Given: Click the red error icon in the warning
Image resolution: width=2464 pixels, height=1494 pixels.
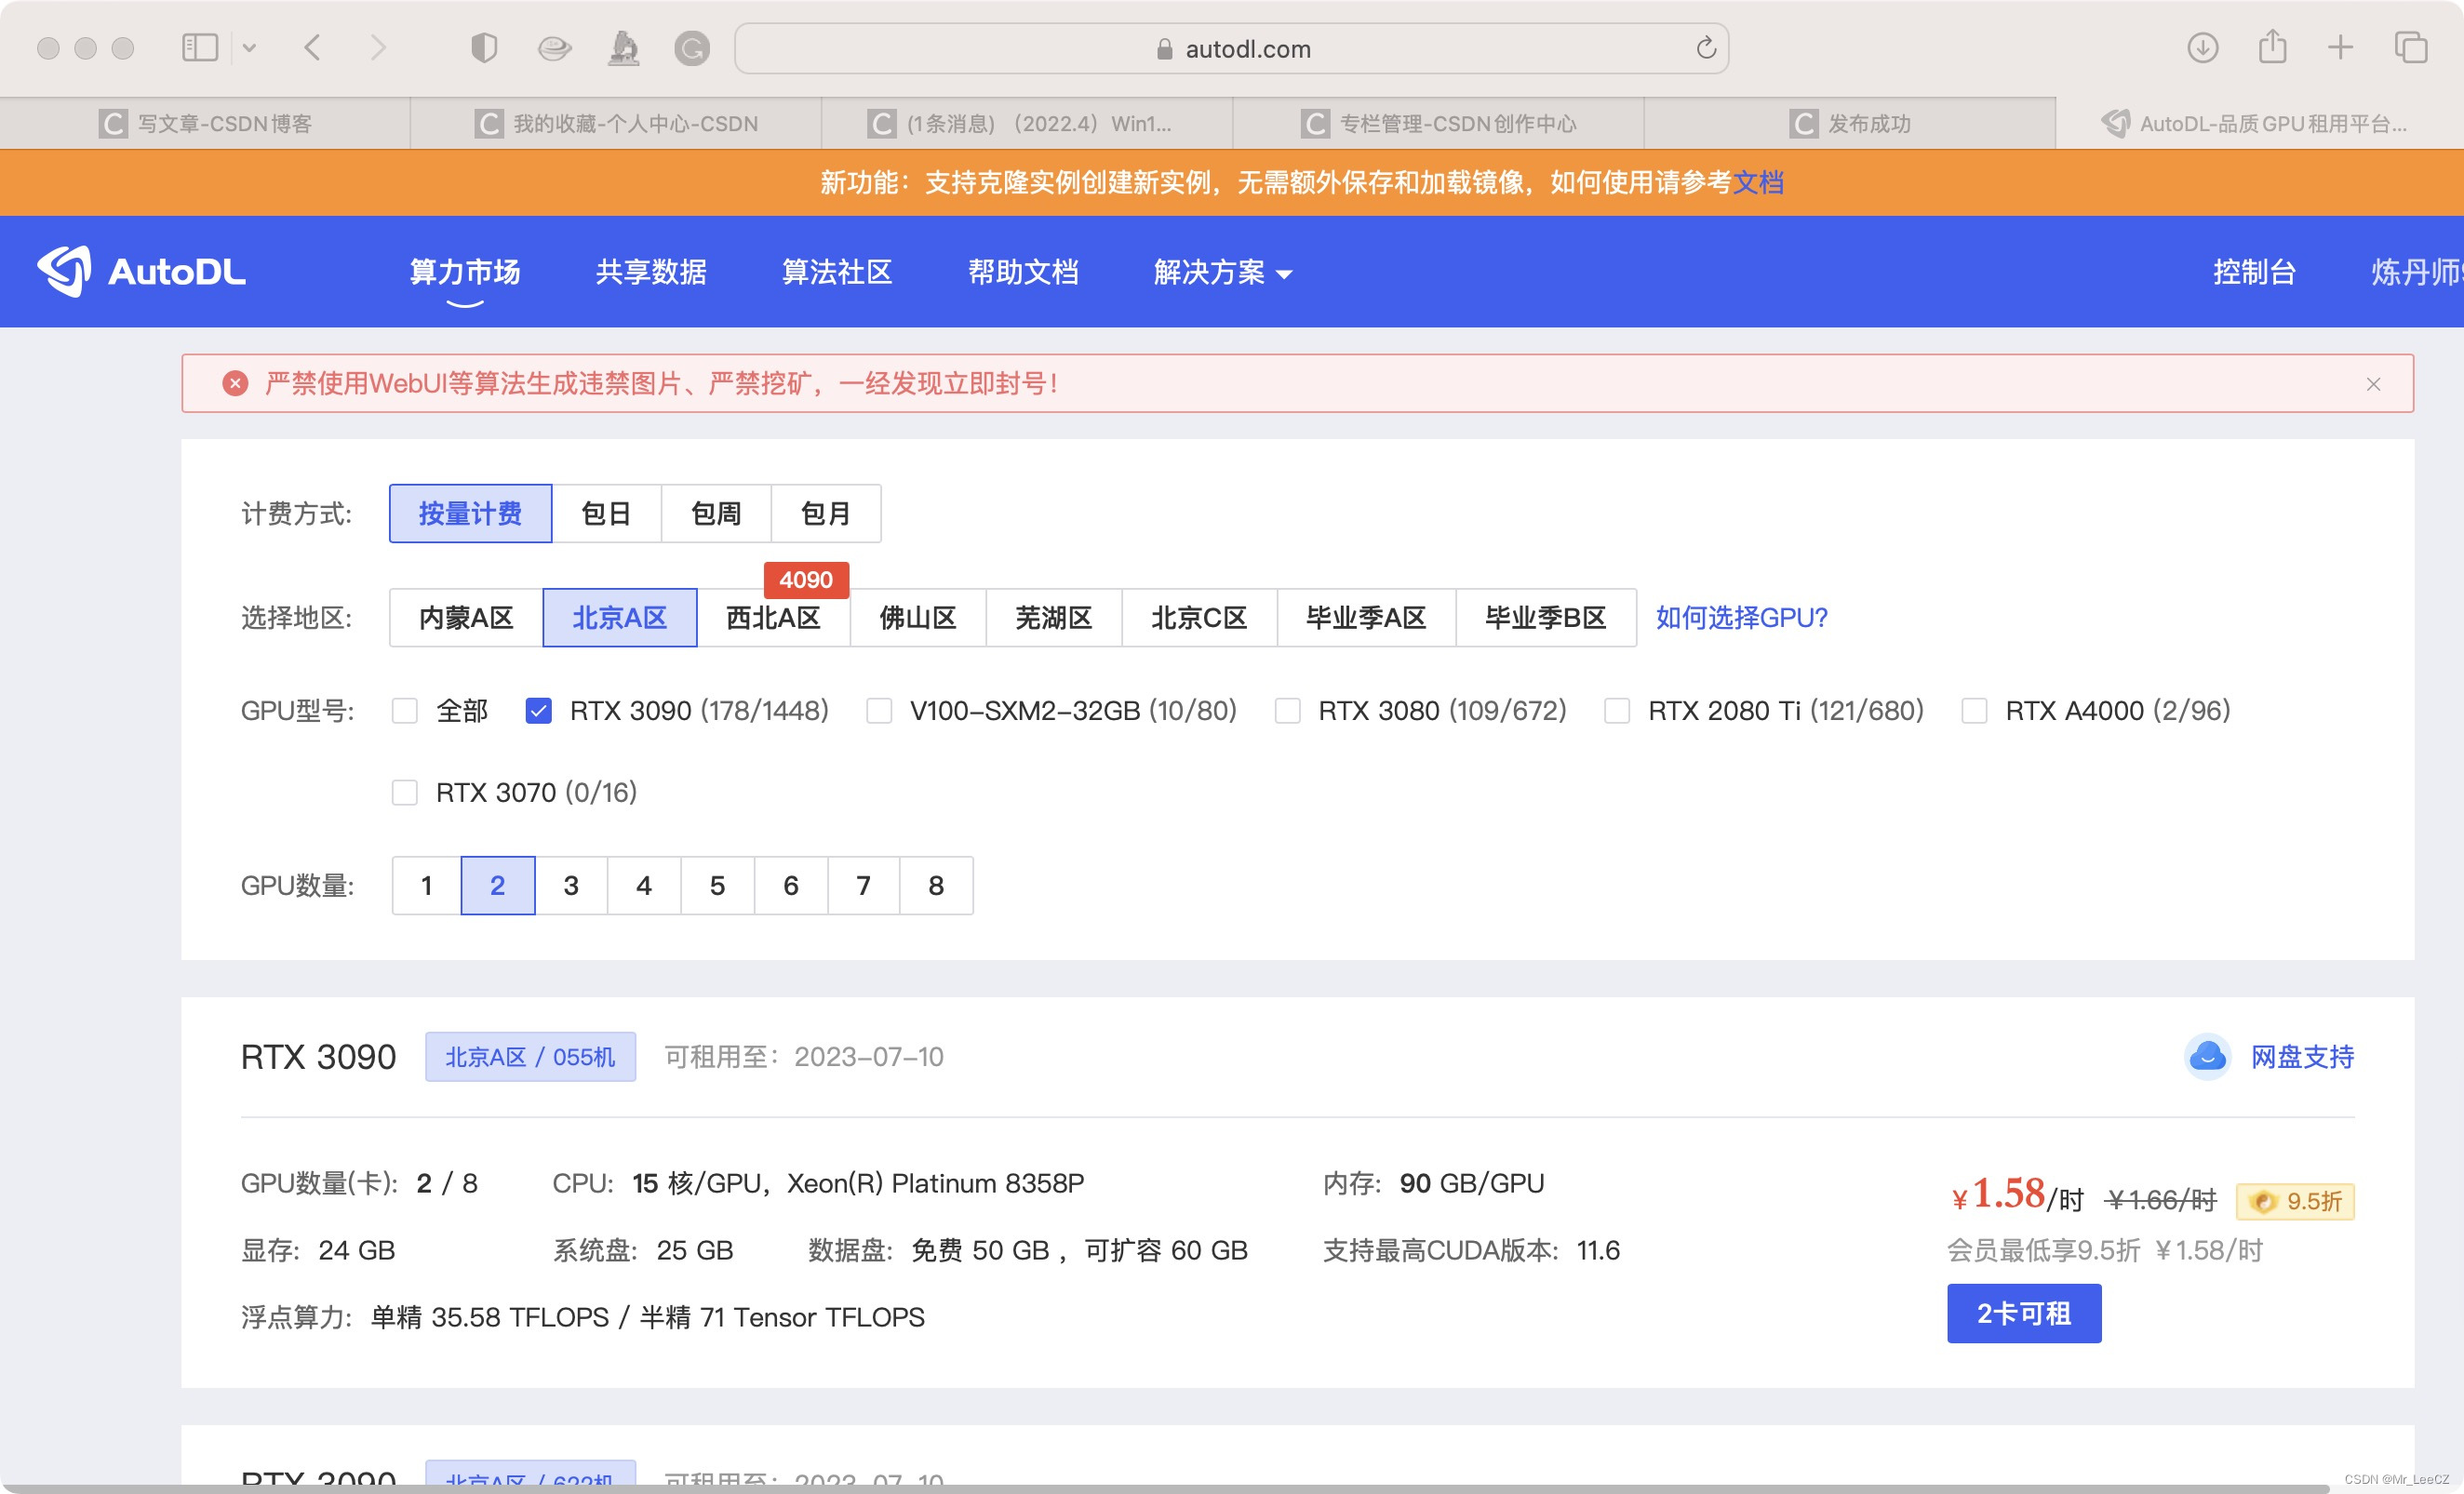Looking at the screenshot, I should (x=235, y=383).
